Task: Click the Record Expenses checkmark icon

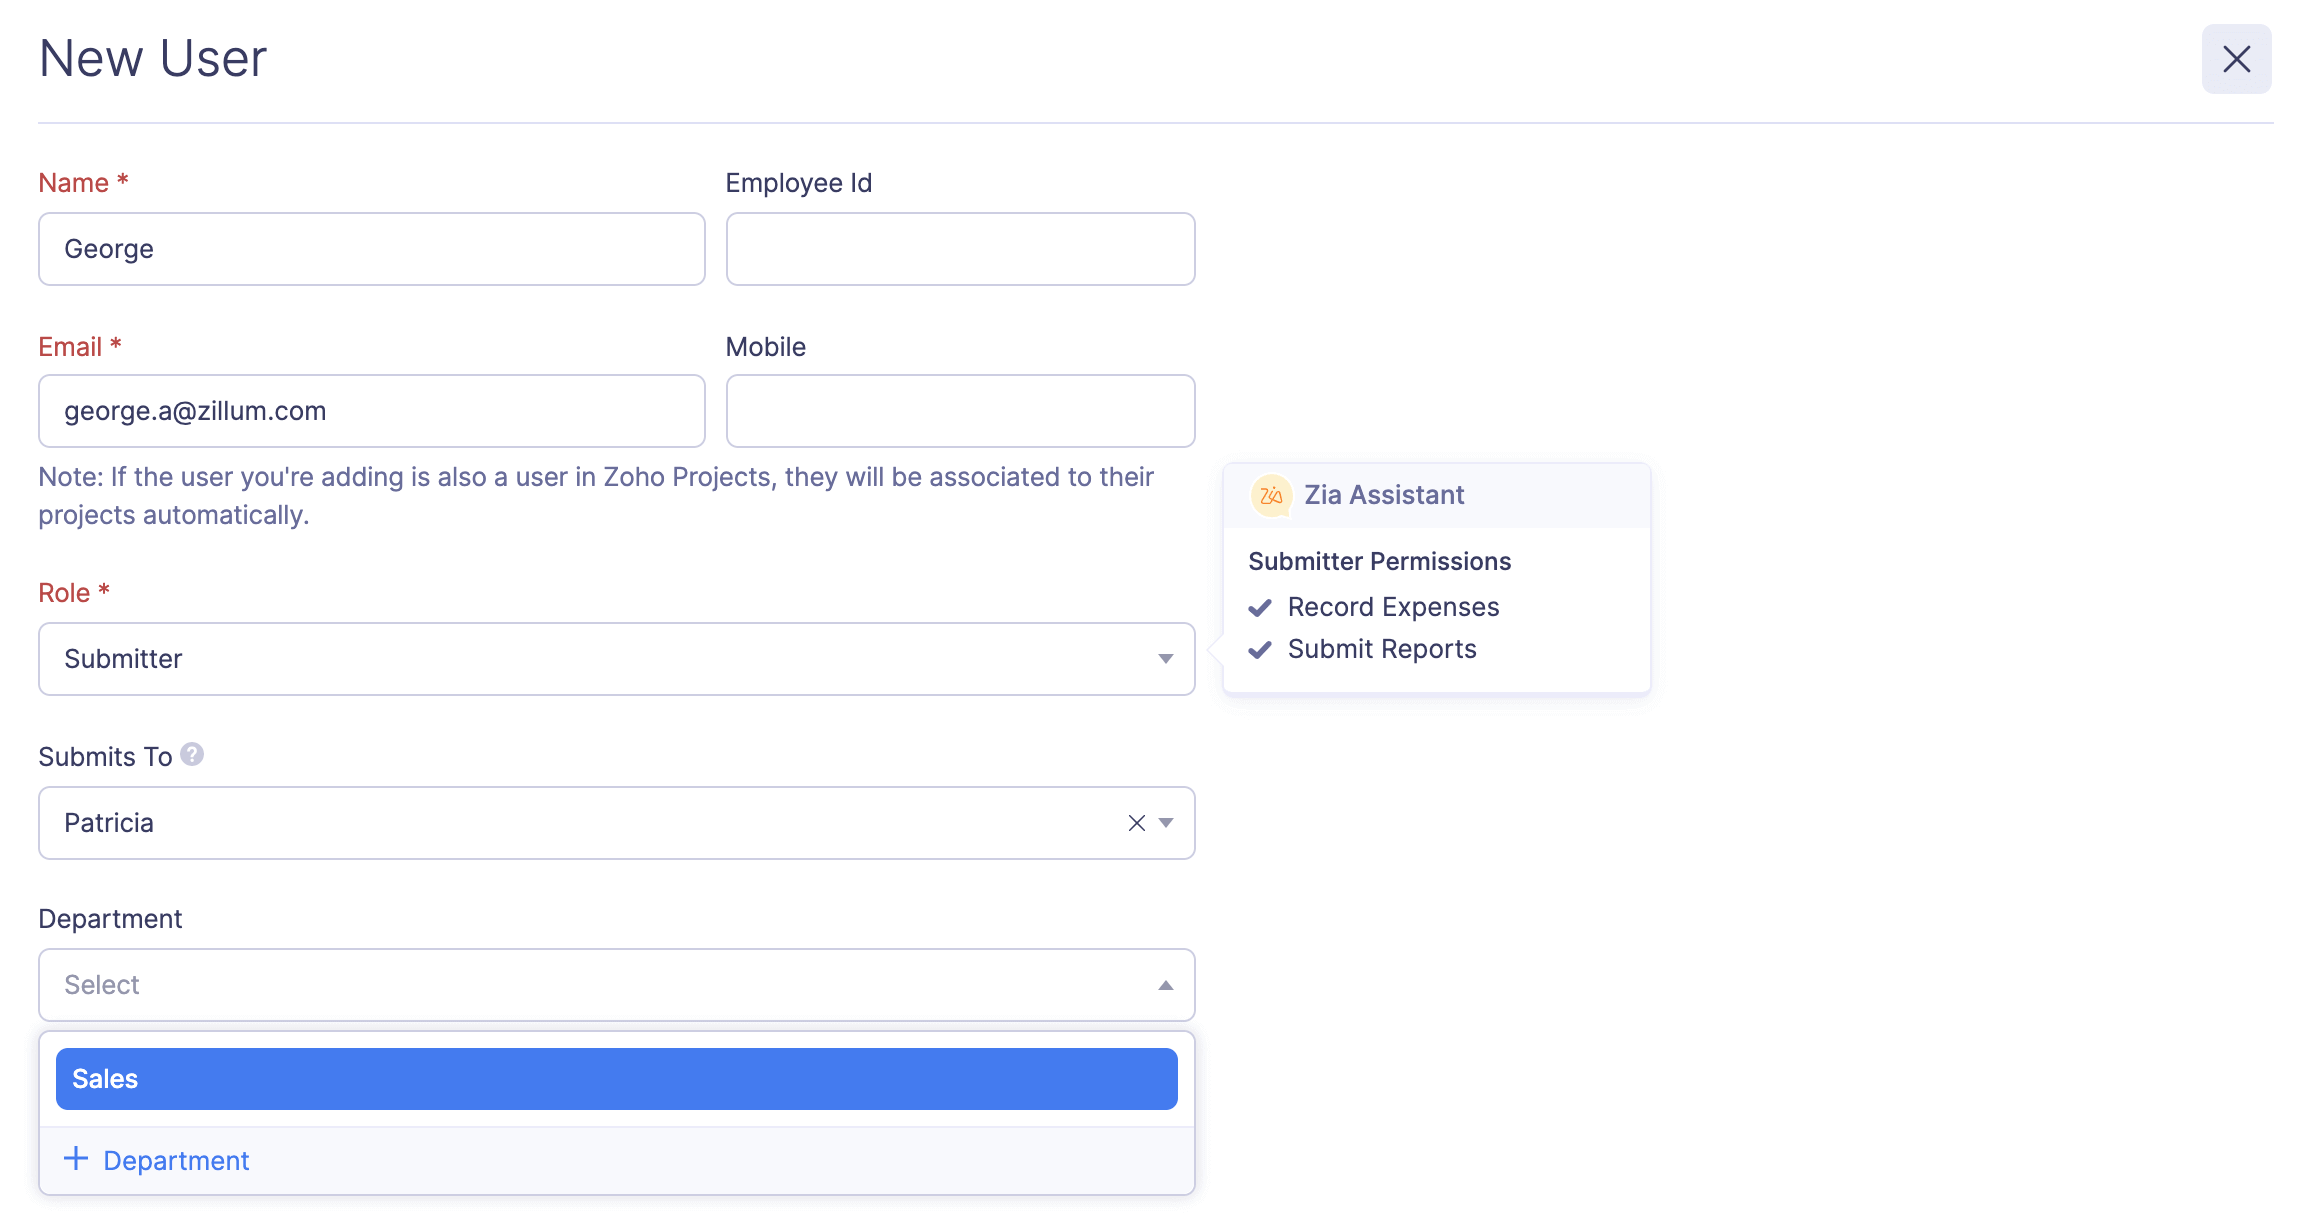Action: point(1262,606)
